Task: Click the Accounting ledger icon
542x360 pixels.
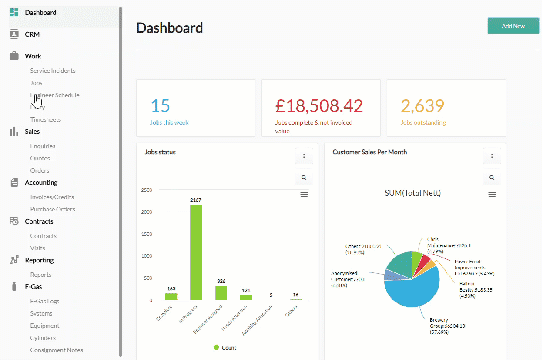Action: tap(14, 182)
